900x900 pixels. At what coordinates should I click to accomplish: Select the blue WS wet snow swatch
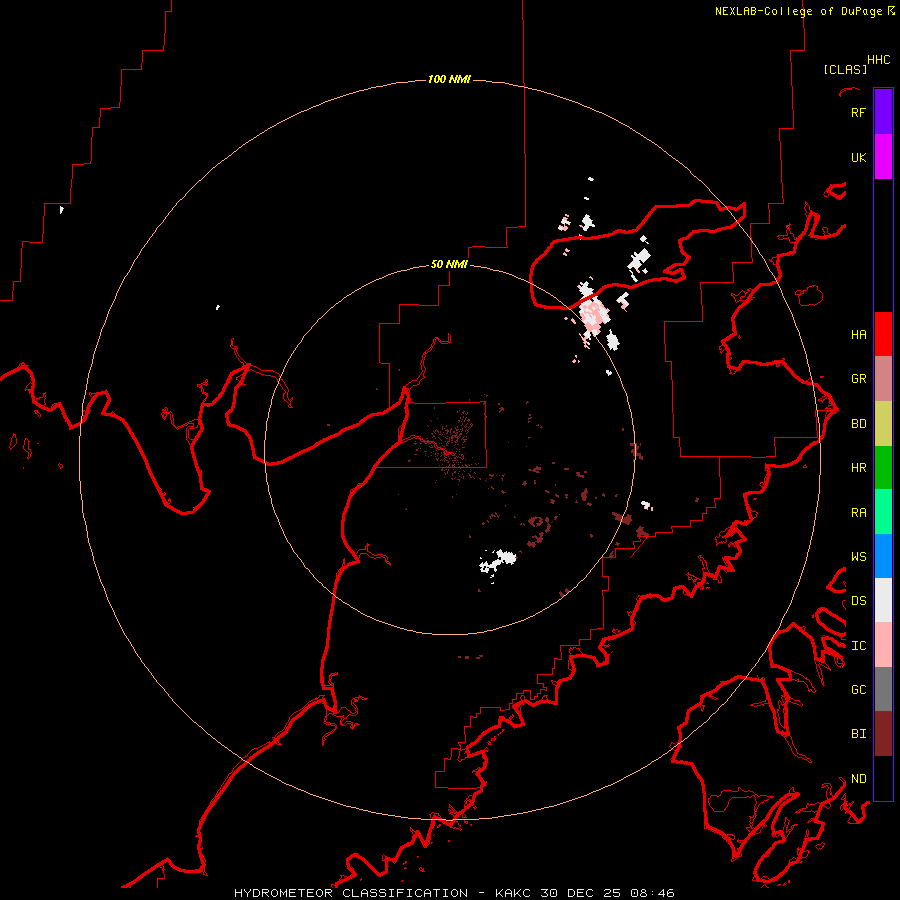tap(883, 556)
